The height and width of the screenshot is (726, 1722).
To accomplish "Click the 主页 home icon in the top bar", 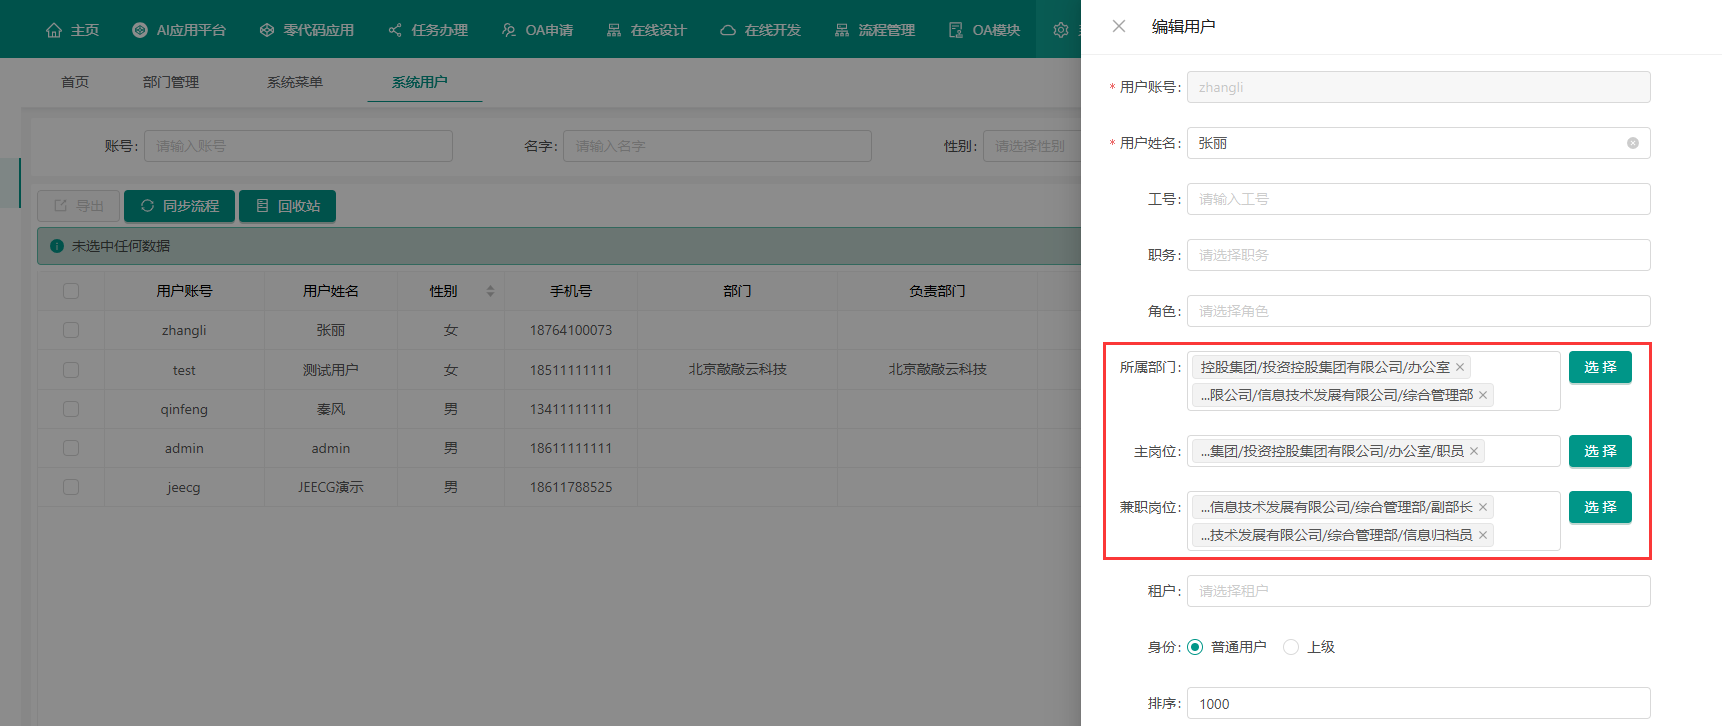I will 54,30.
